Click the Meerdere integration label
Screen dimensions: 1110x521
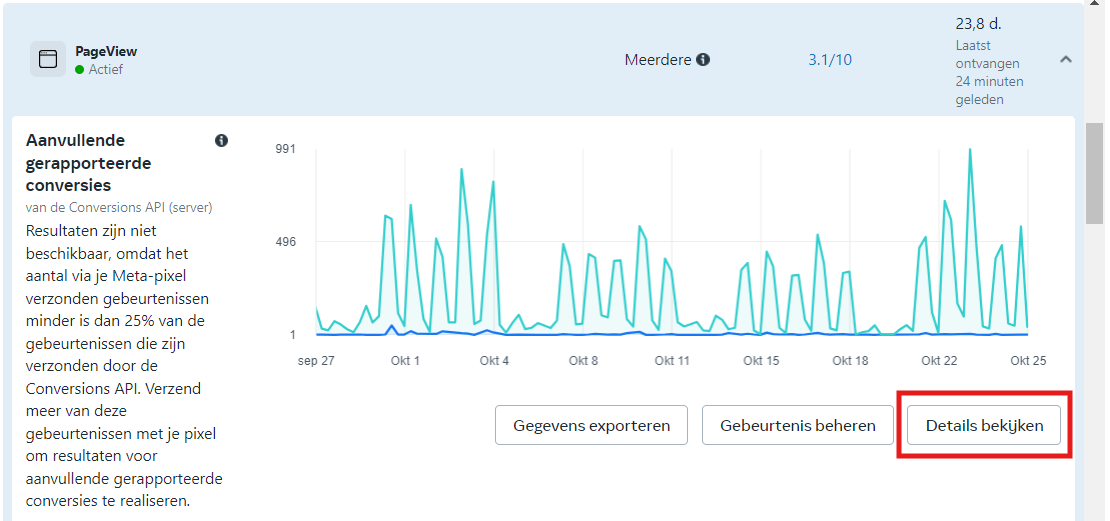click(658, 60)
